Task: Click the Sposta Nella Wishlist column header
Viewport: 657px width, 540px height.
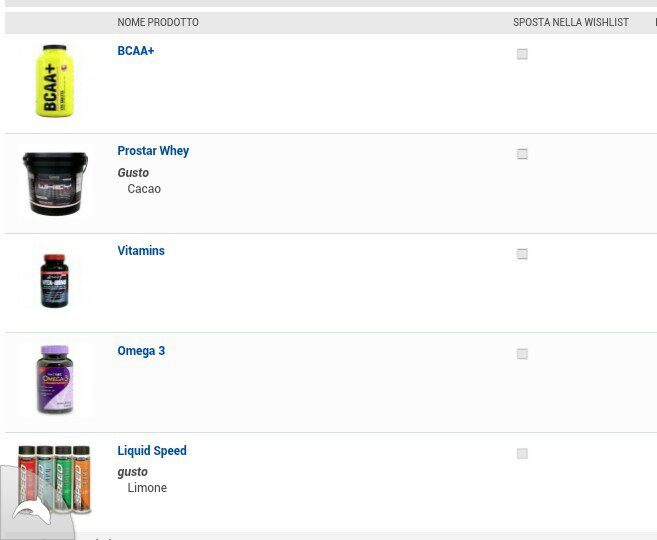Action: 571,22
